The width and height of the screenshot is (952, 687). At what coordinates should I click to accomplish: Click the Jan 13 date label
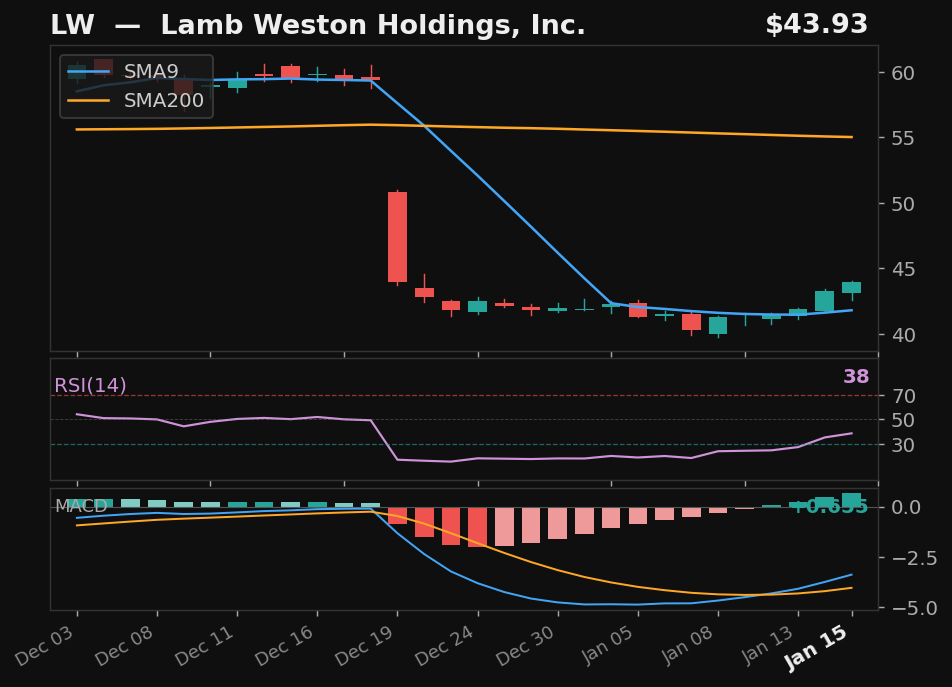click(767, 646)
